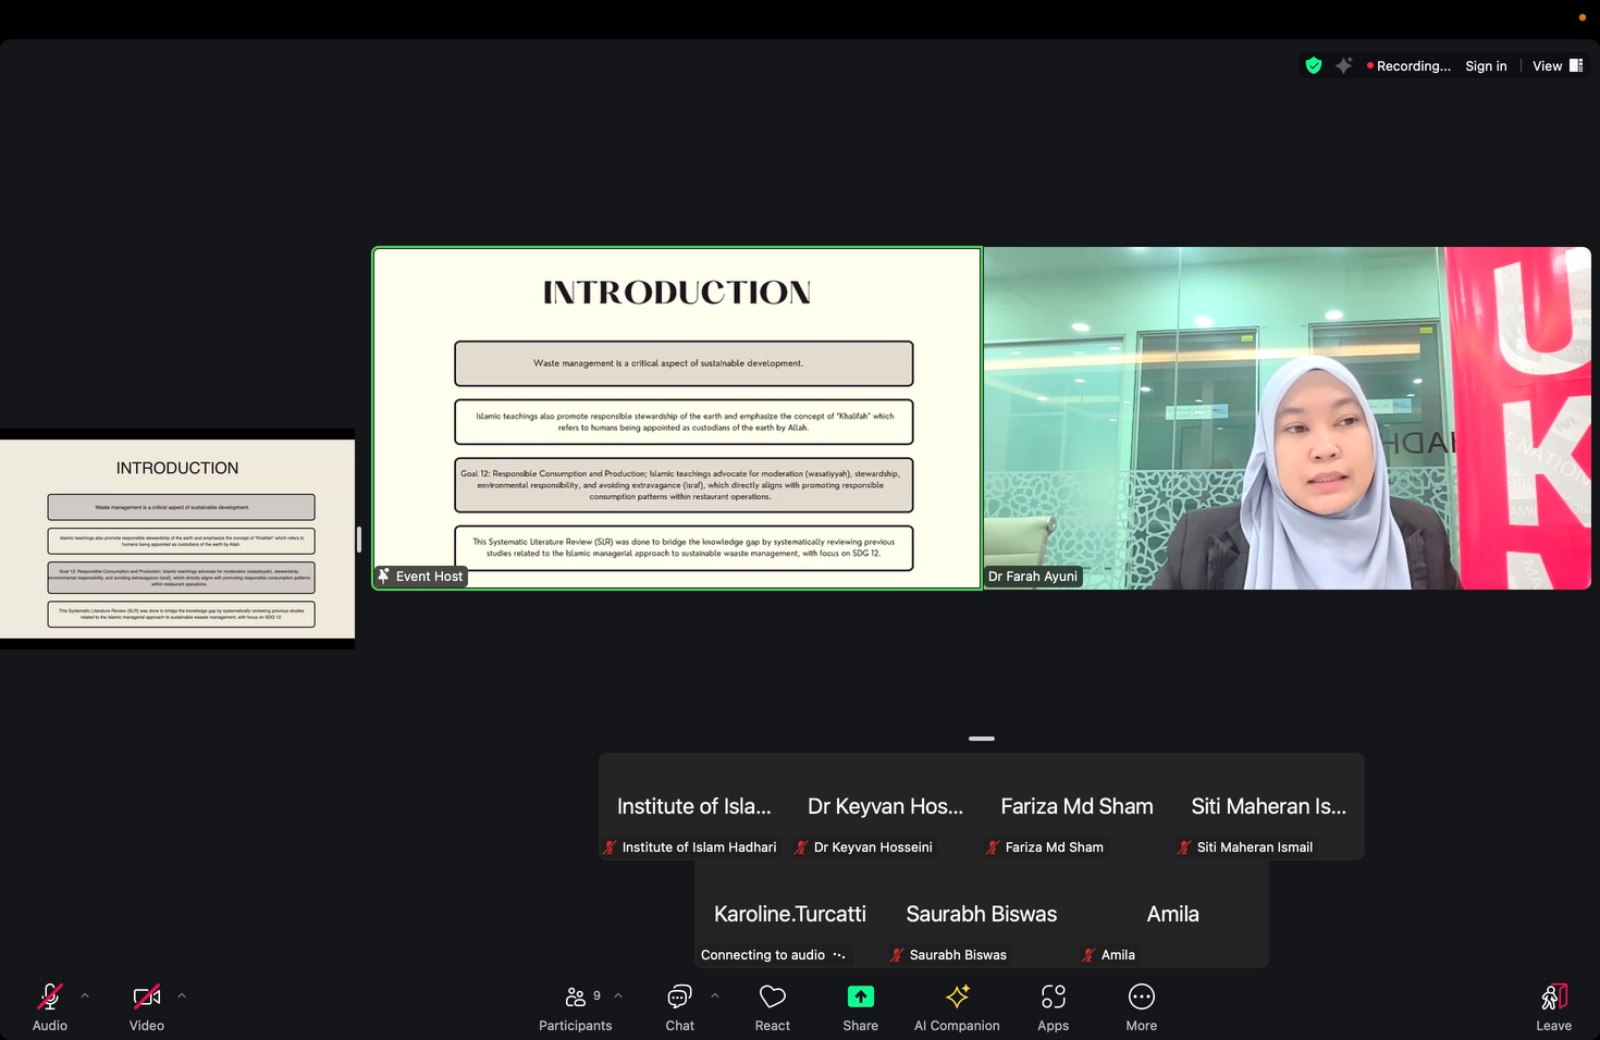The width and height of the screenshot is (1600, 1040).
Task: Select the small Introduction slide thumbnail
Action: [x=178, y=539]
